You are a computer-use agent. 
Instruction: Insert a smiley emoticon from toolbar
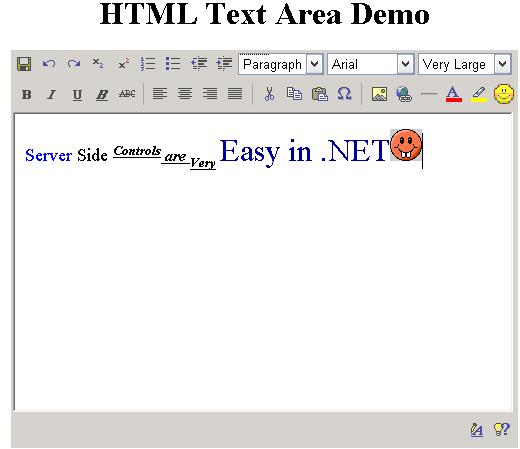503,94
